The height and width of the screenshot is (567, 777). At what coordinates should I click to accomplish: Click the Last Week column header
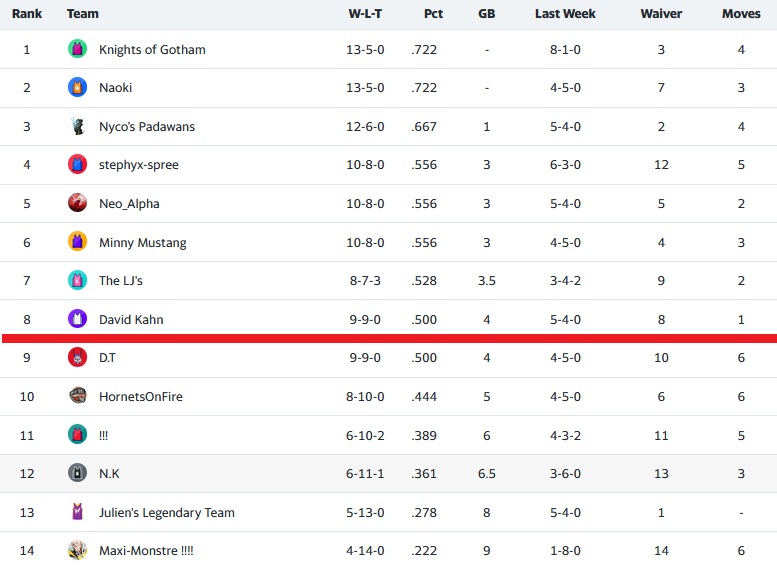click(565, 14)
